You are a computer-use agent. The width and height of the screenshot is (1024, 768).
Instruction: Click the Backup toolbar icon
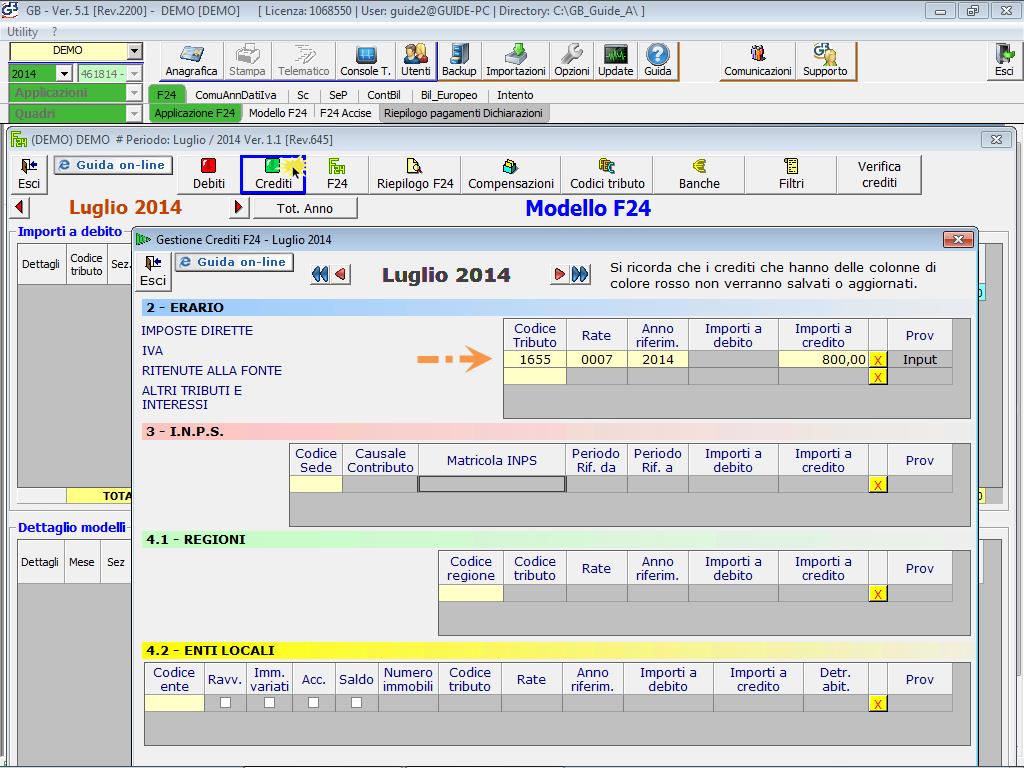coord(459,61)
